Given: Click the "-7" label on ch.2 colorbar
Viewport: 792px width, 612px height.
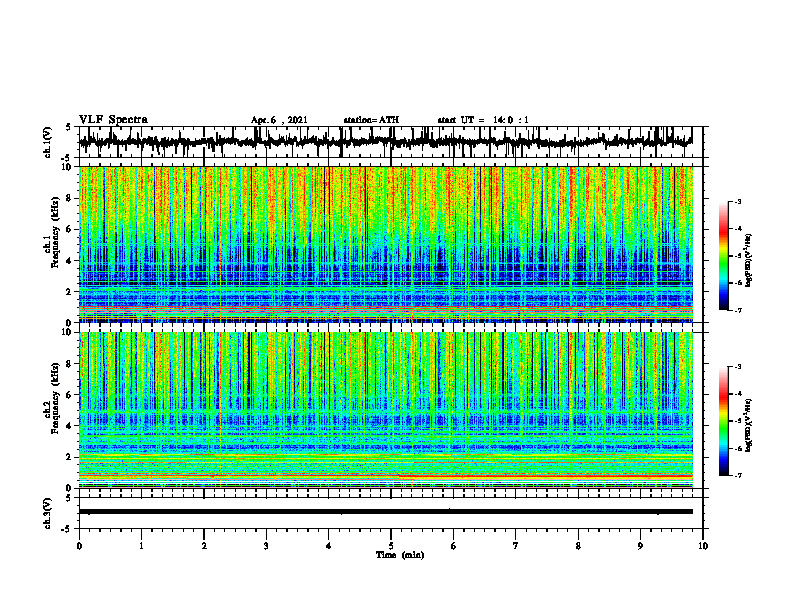Looking at the screenshot, I should pyautogui.click(x=738, y=475).
